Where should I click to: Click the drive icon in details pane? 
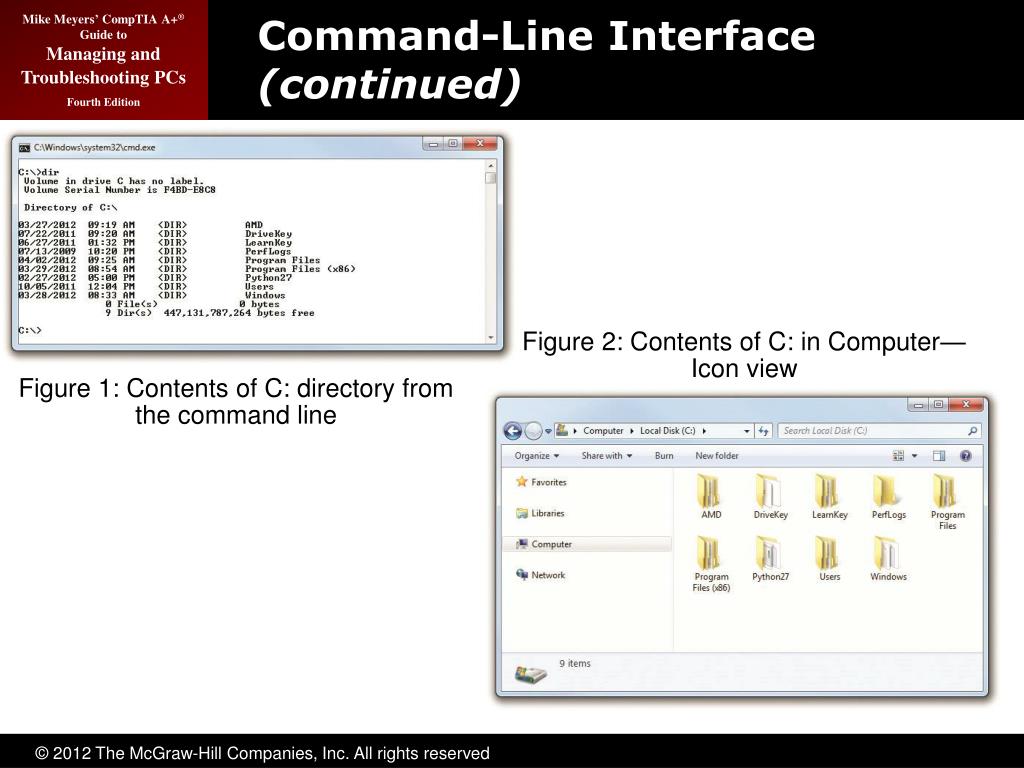[531, 674]
